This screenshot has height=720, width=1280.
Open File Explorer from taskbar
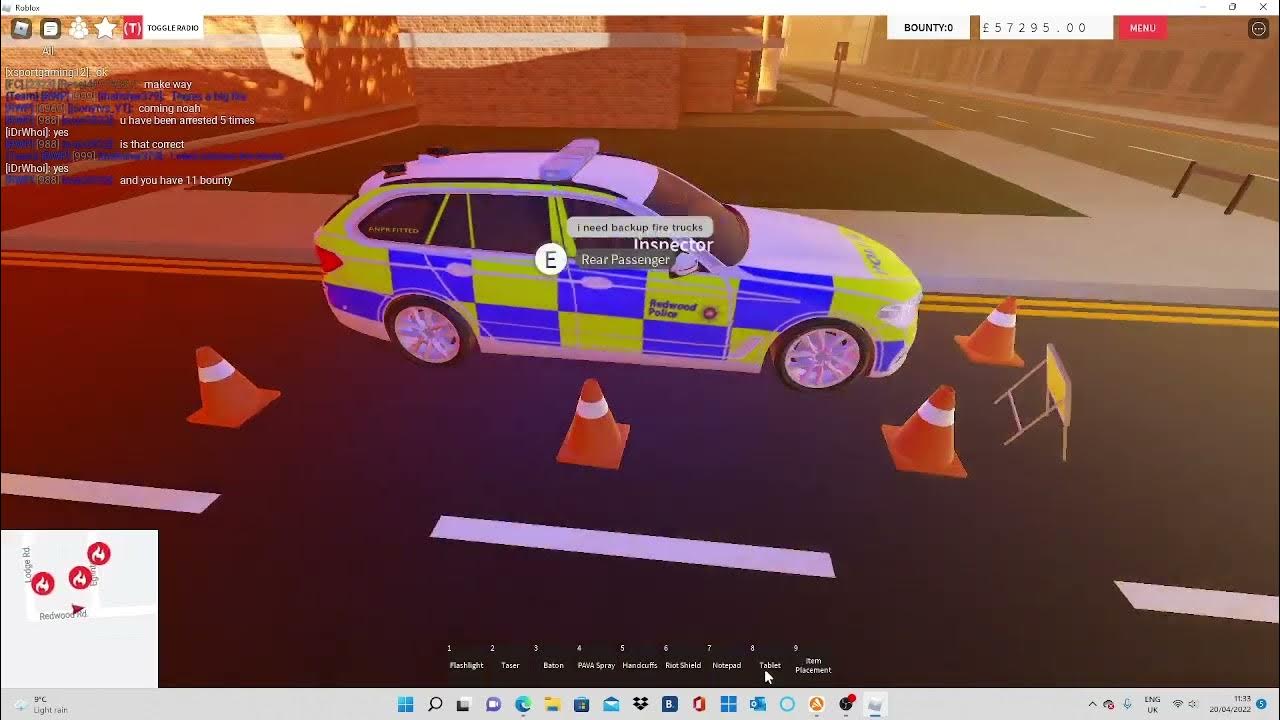pos(552,704)
